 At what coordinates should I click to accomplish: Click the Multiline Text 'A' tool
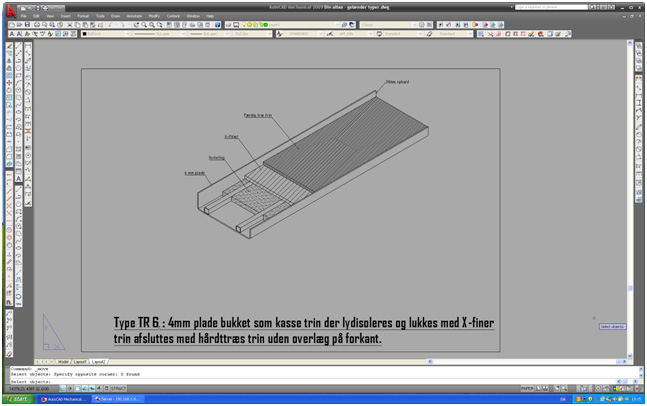click(19, 178)
